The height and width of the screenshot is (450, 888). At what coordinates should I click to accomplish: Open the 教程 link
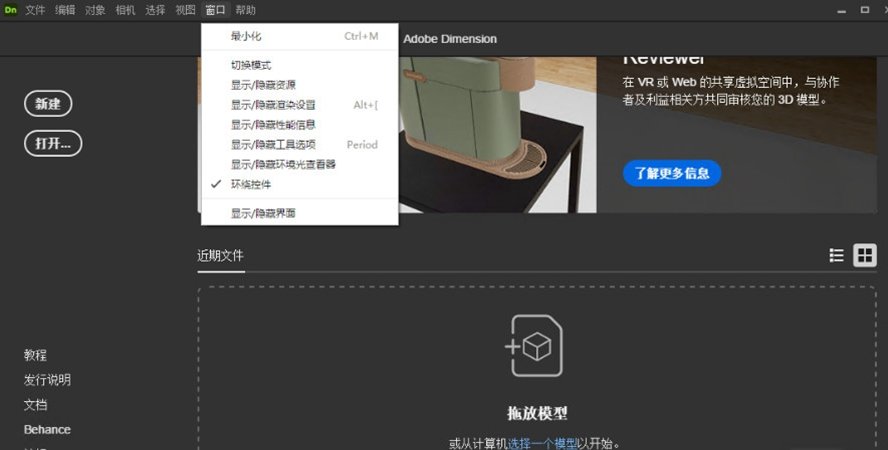point(35,355)
